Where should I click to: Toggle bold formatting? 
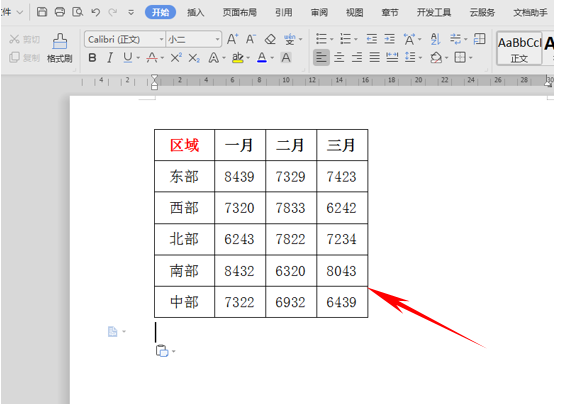[92, 58]
